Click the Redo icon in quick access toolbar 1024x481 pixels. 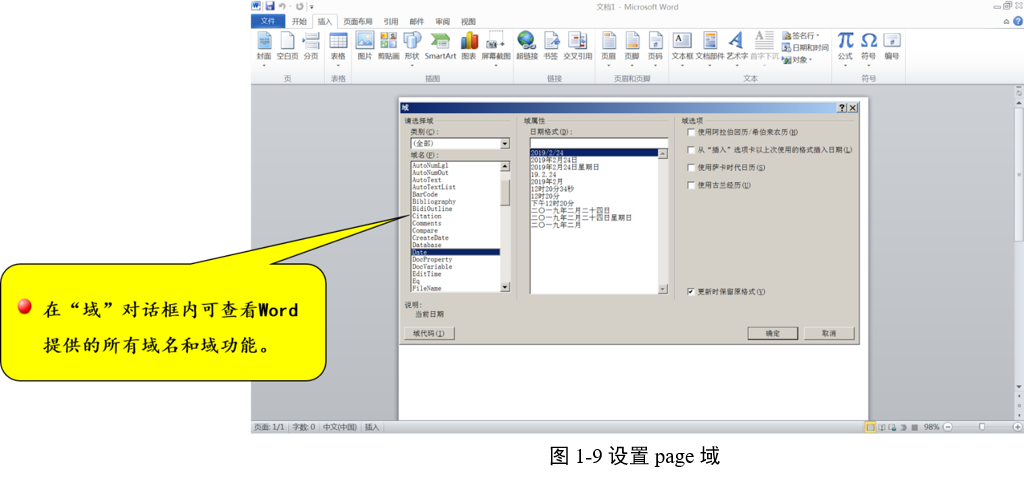(299, 6)
